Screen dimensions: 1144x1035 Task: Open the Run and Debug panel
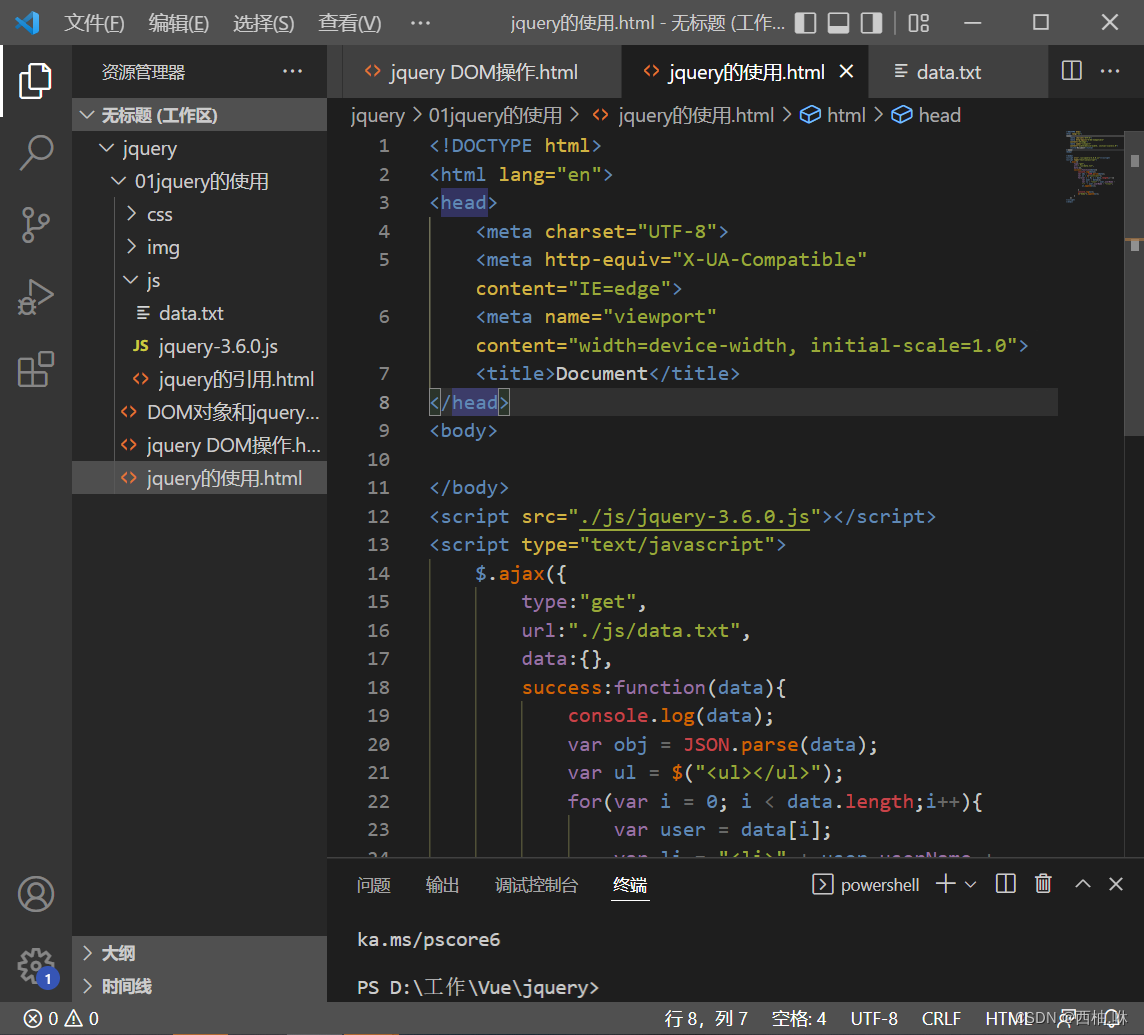36,297
